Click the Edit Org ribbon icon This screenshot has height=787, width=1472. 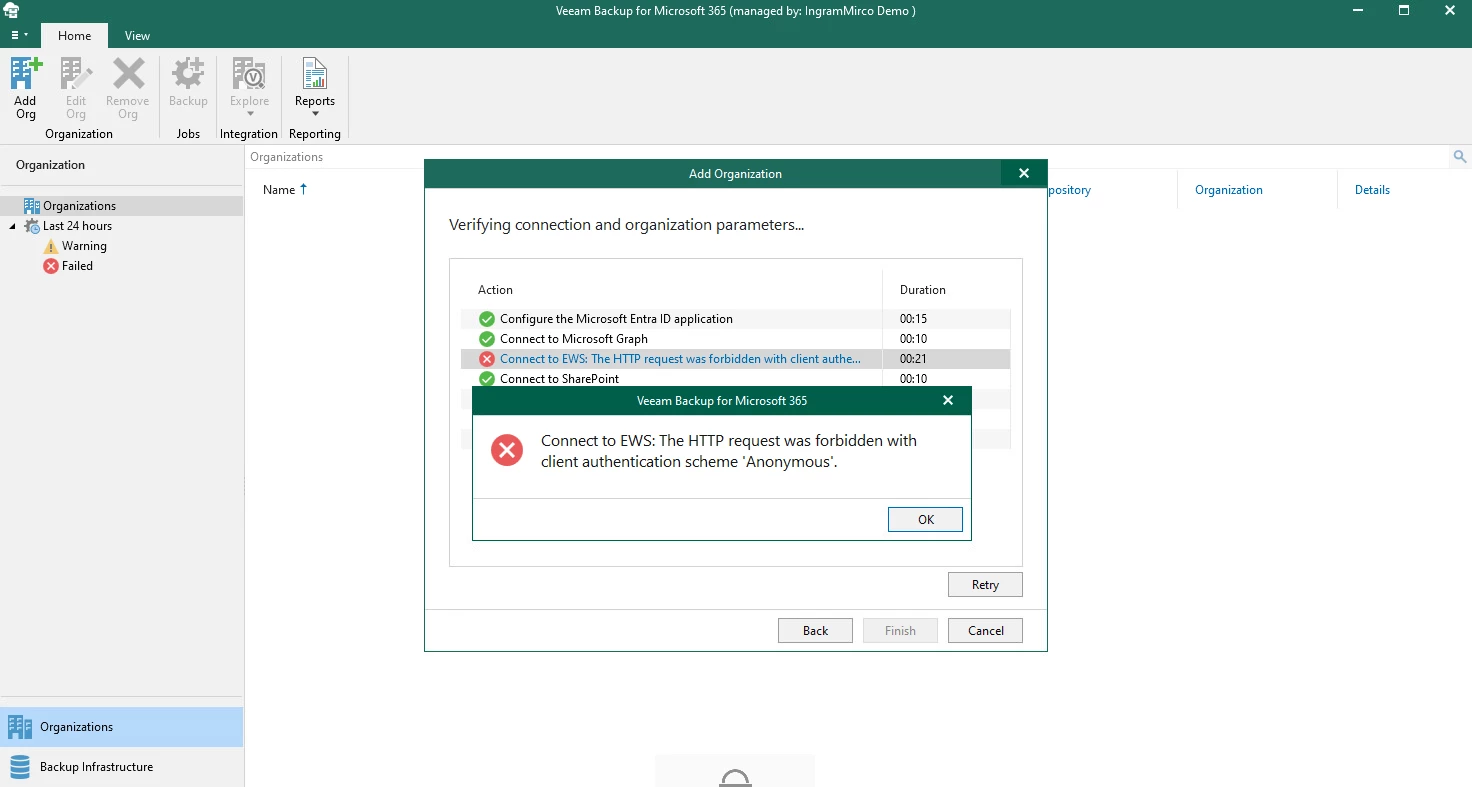[x=76, y=88]
